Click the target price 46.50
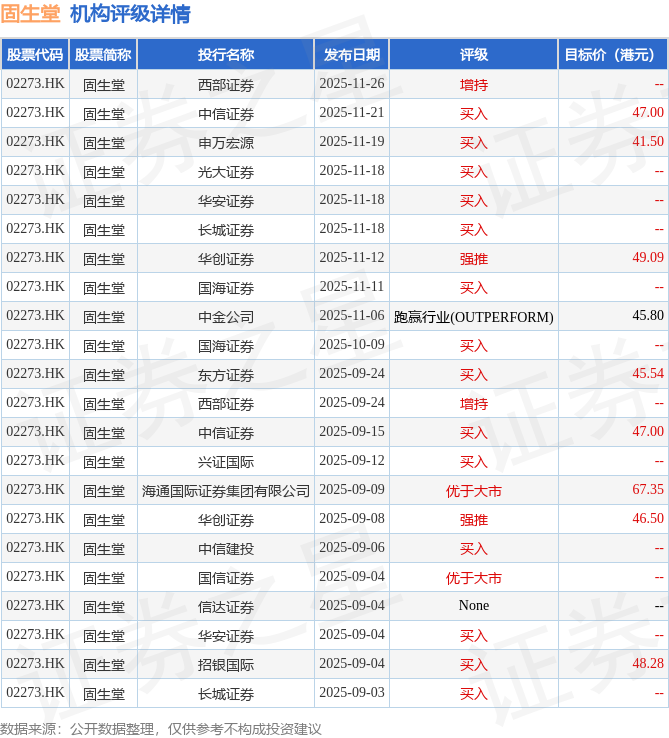 pos(648,519)
